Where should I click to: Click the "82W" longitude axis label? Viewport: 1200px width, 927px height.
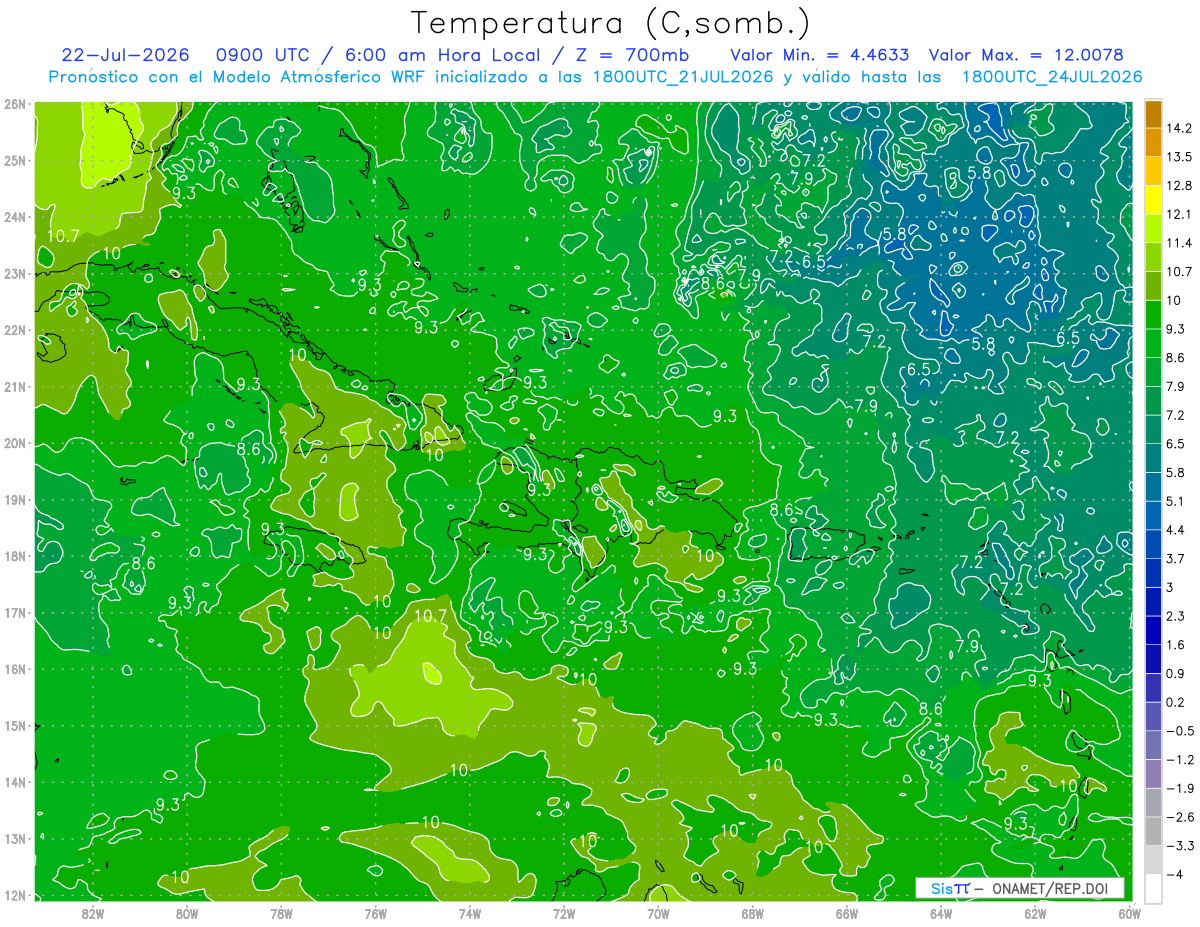coord(93,912)
